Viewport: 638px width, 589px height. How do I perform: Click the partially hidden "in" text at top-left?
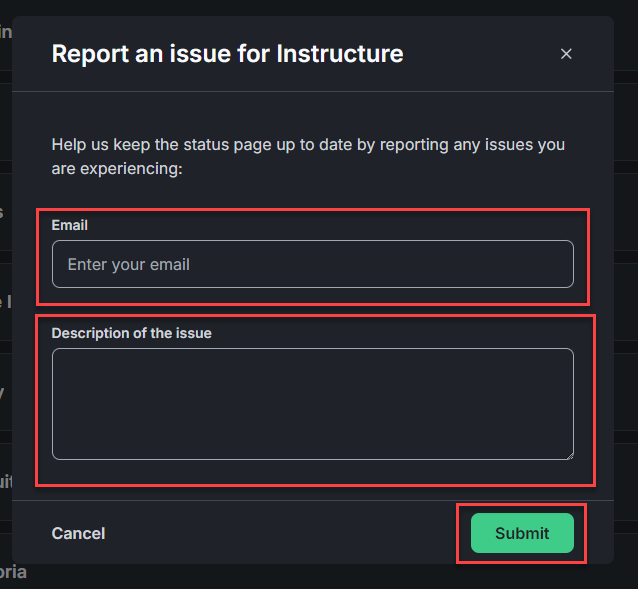(5, 31)
